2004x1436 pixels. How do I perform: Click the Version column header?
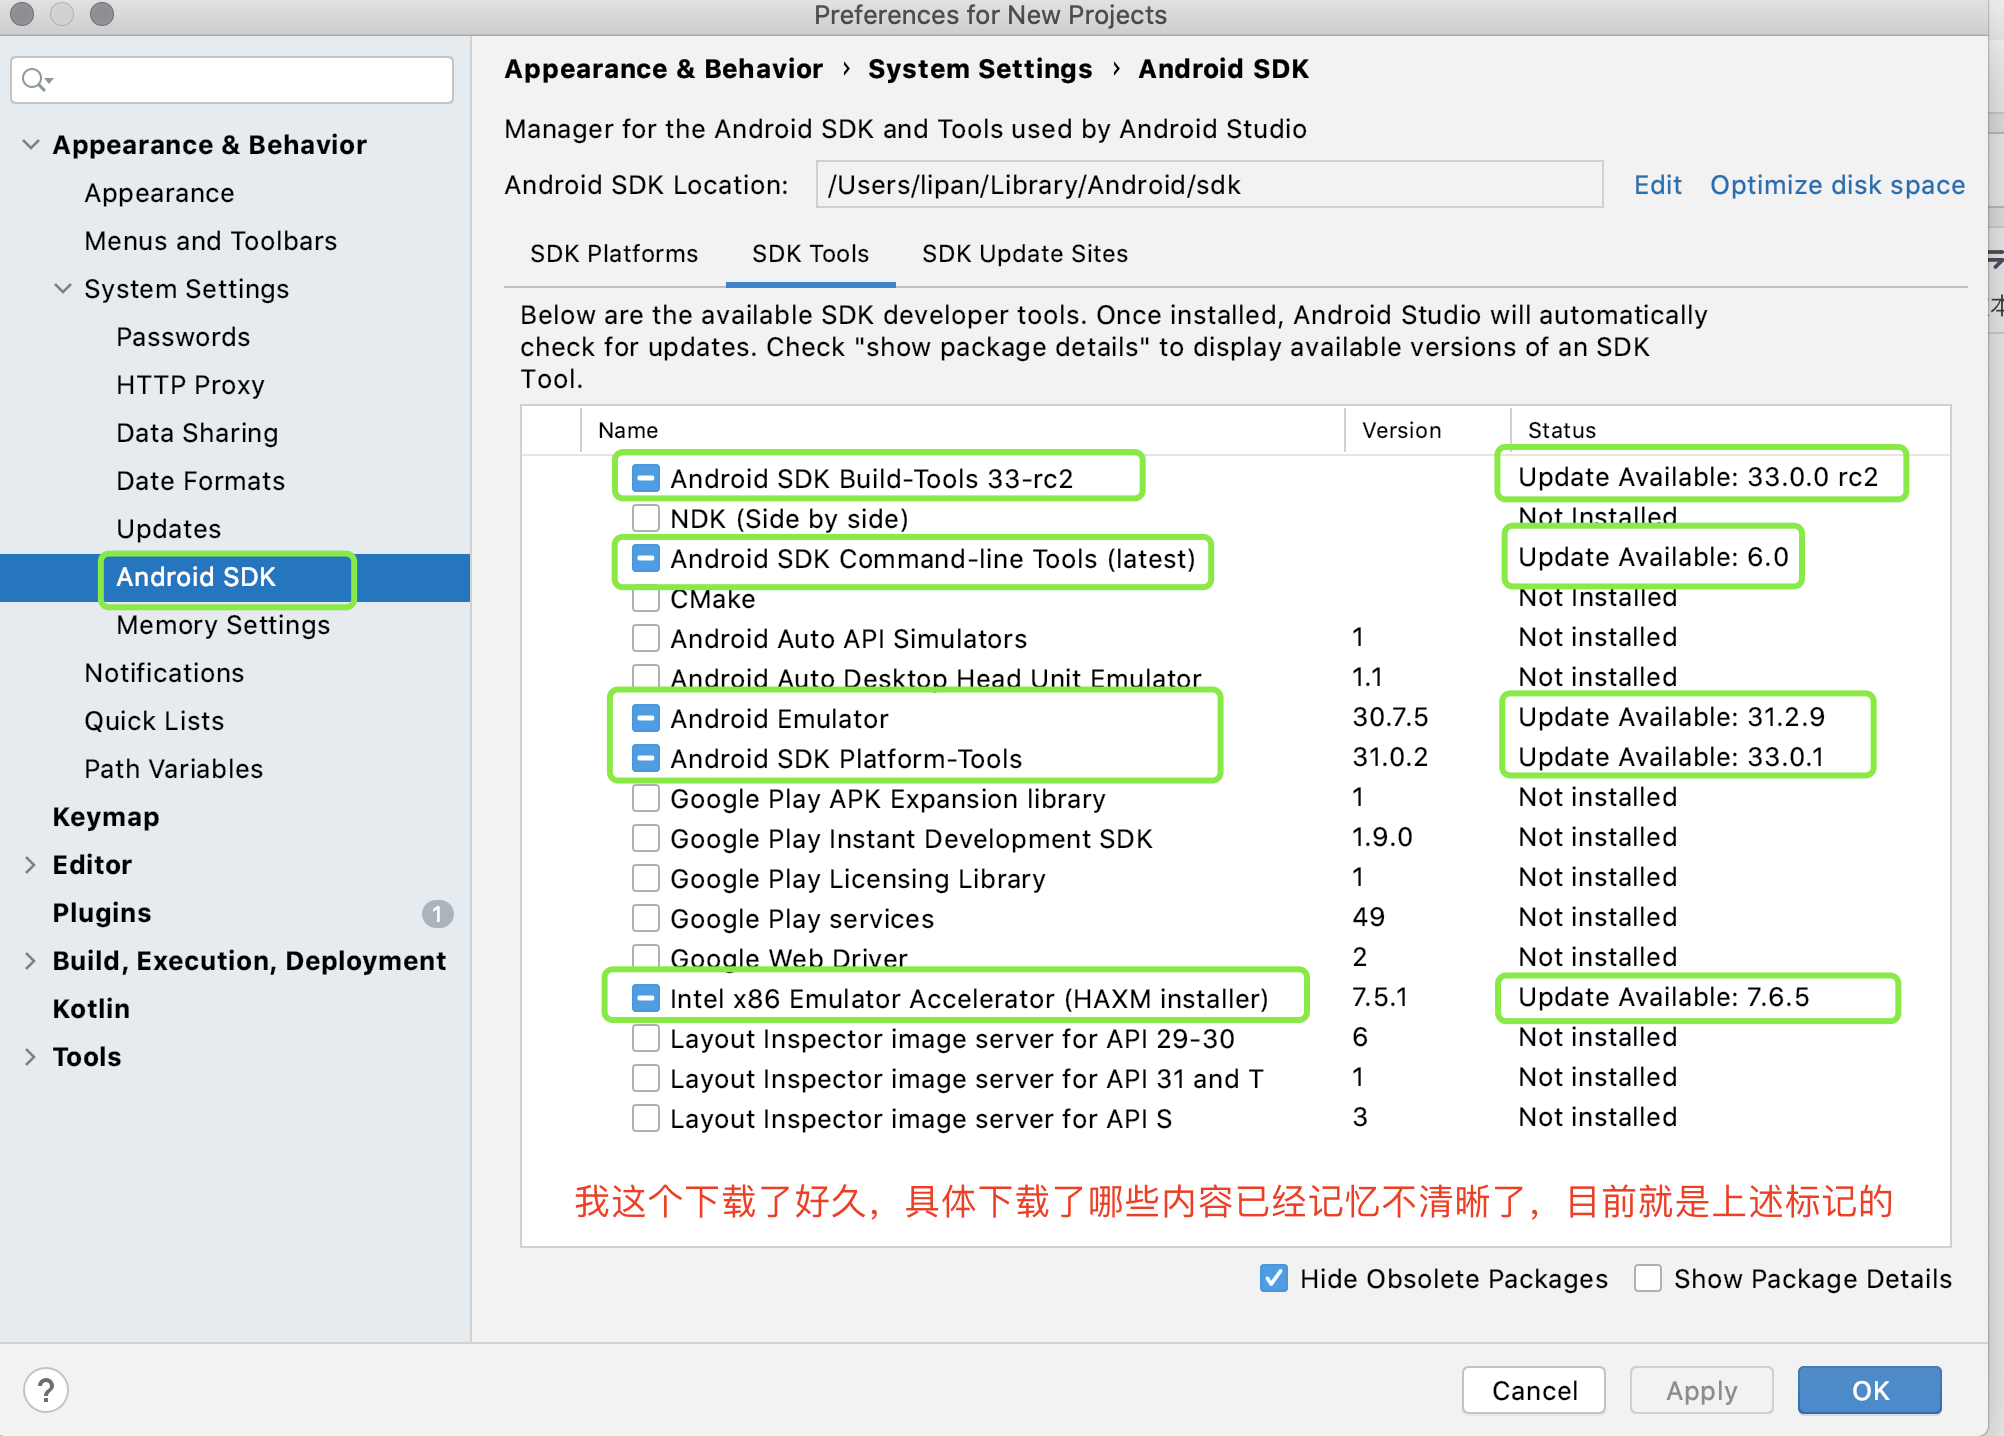1402,430
